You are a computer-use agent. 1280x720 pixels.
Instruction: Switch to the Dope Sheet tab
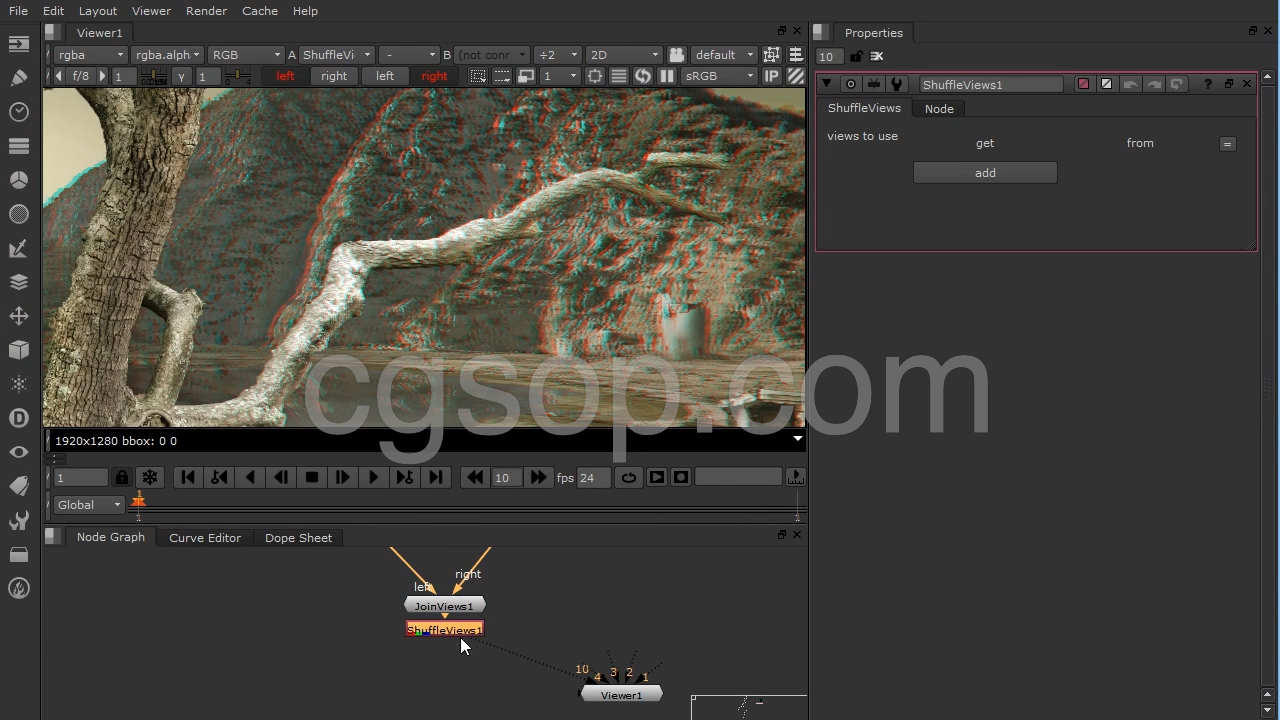click(x=298, y=538)
